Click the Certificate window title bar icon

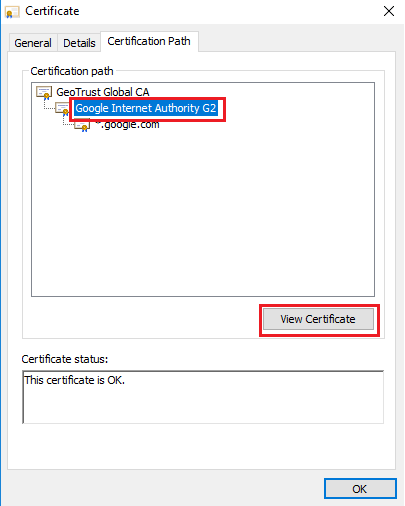click(x=12, y=12)
